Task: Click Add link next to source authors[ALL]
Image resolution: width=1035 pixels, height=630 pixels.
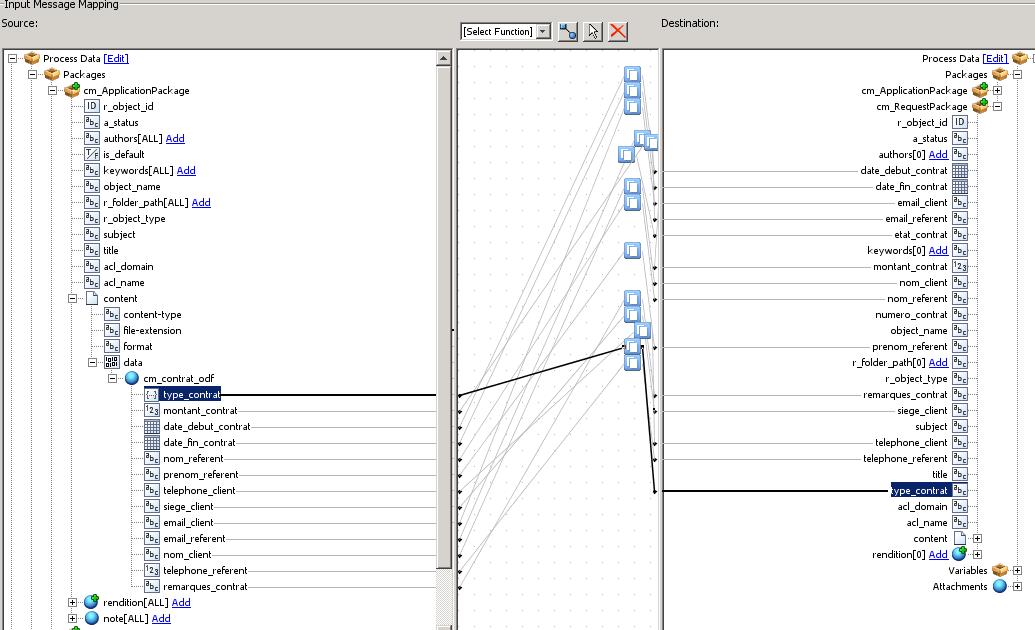Action: (x=175, y=139)
